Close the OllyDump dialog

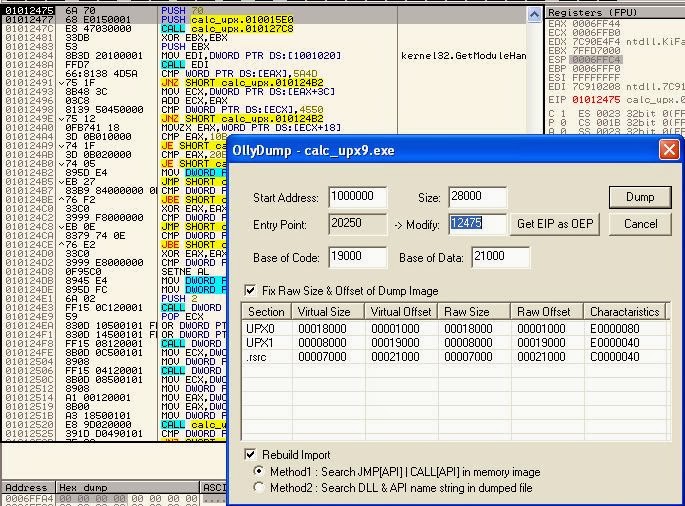pyautogui.click(x=669, y=150)
